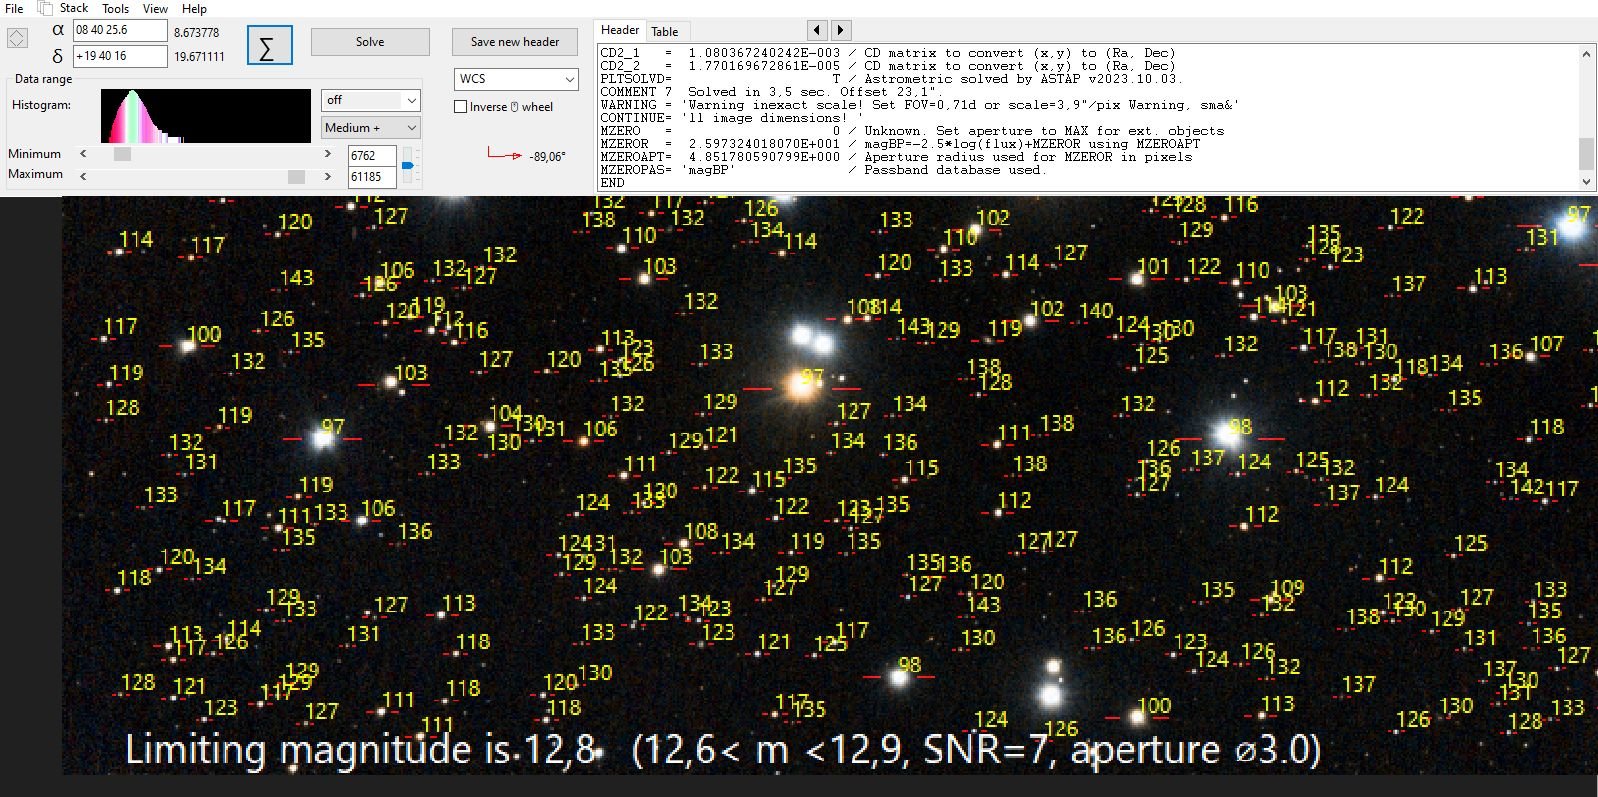Click the right ascension input field

[119, 30]
